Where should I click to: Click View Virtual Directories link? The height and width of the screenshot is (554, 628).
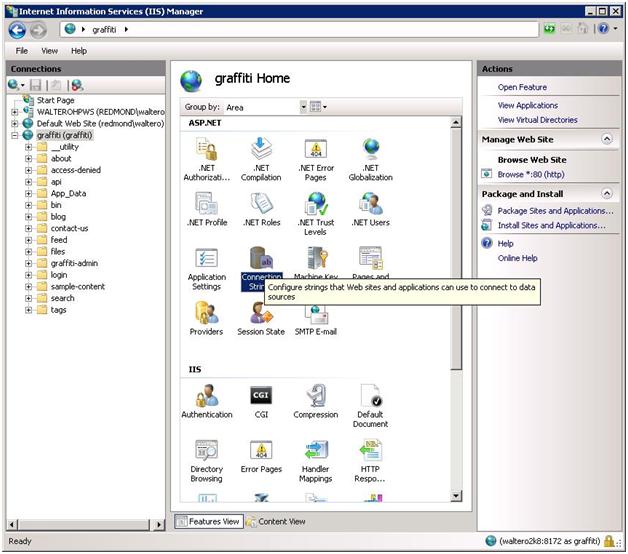[x=537, y=119]
